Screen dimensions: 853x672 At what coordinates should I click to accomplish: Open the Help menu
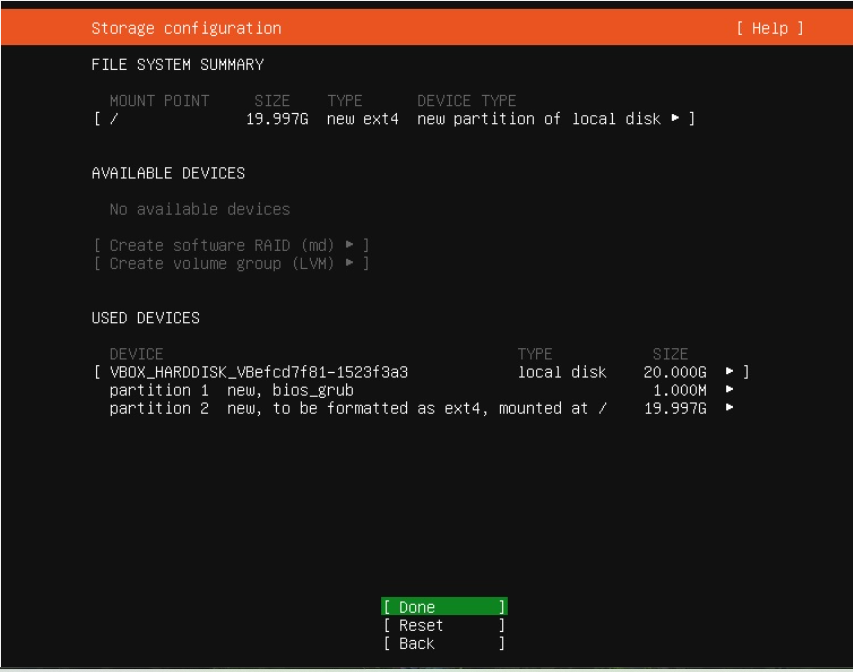coord(770,28)
